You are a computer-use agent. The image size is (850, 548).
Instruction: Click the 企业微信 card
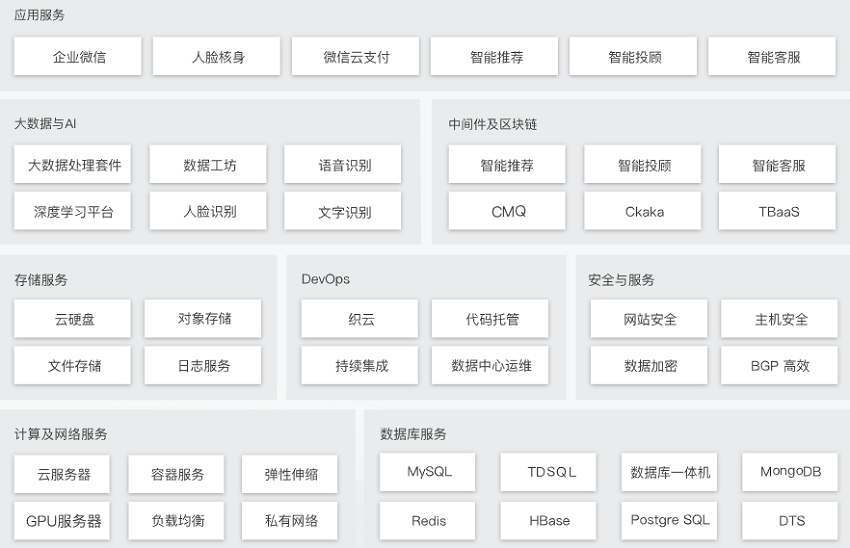pyautogui.click(x=78, y=56)
